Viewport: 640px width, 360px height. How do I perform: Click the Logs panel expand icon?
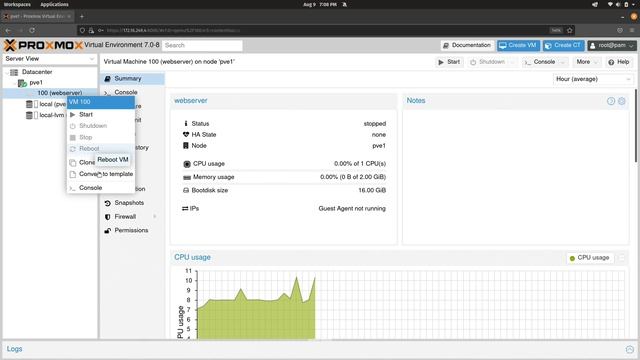point(629,350)
